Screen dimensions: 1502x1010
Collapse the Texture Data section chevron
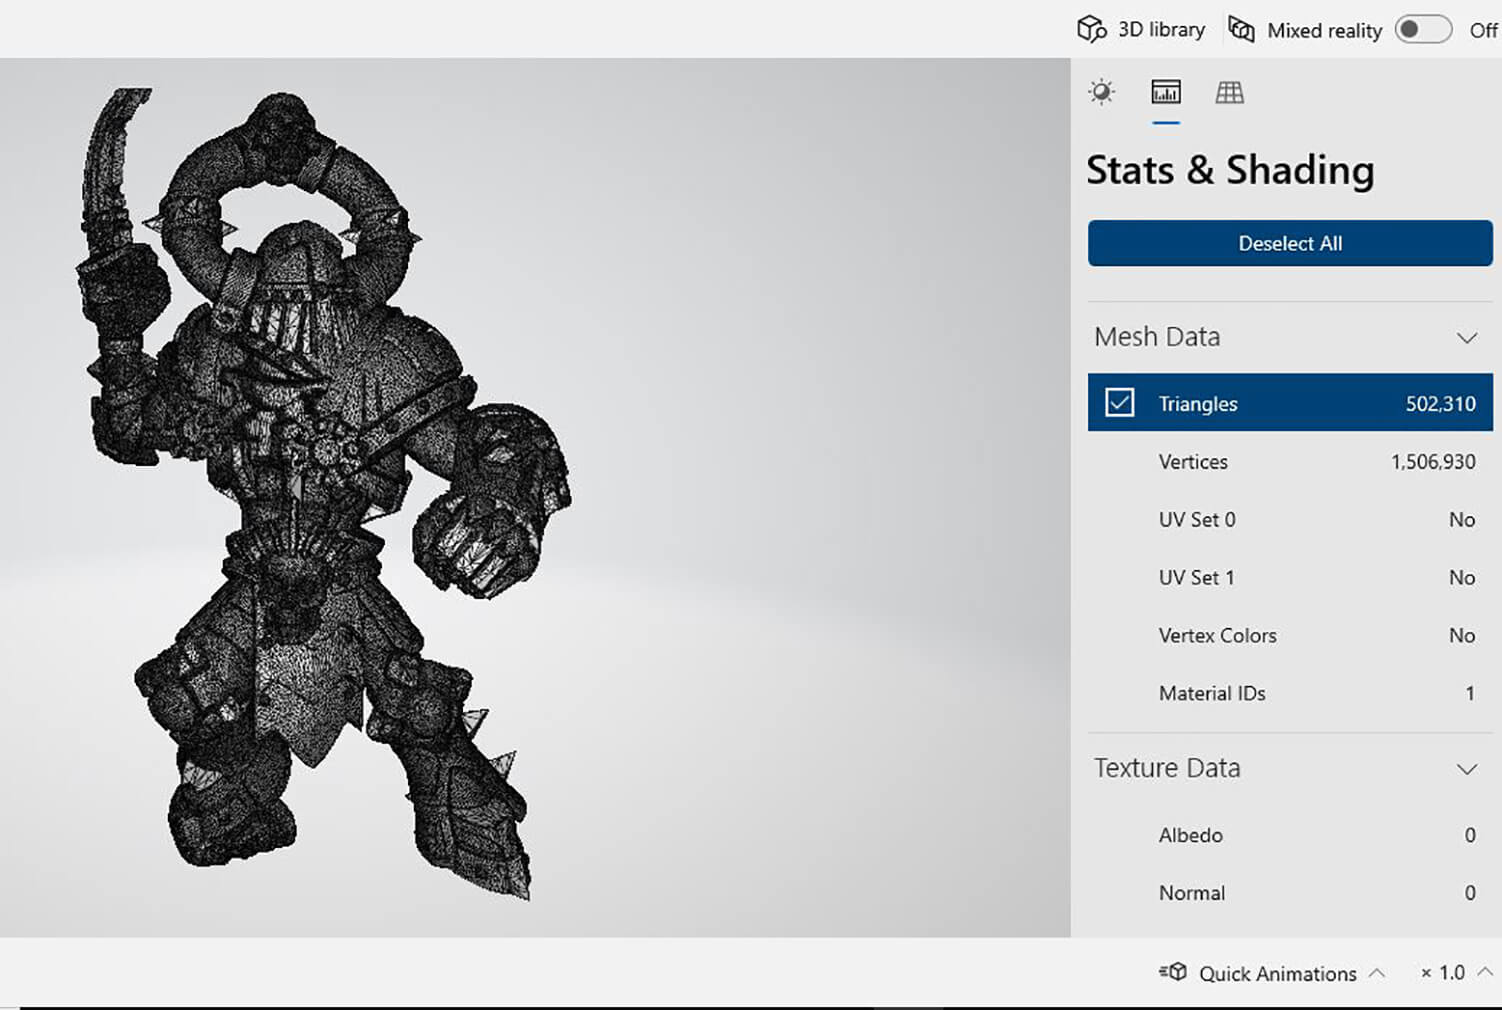coord(1466,769)
